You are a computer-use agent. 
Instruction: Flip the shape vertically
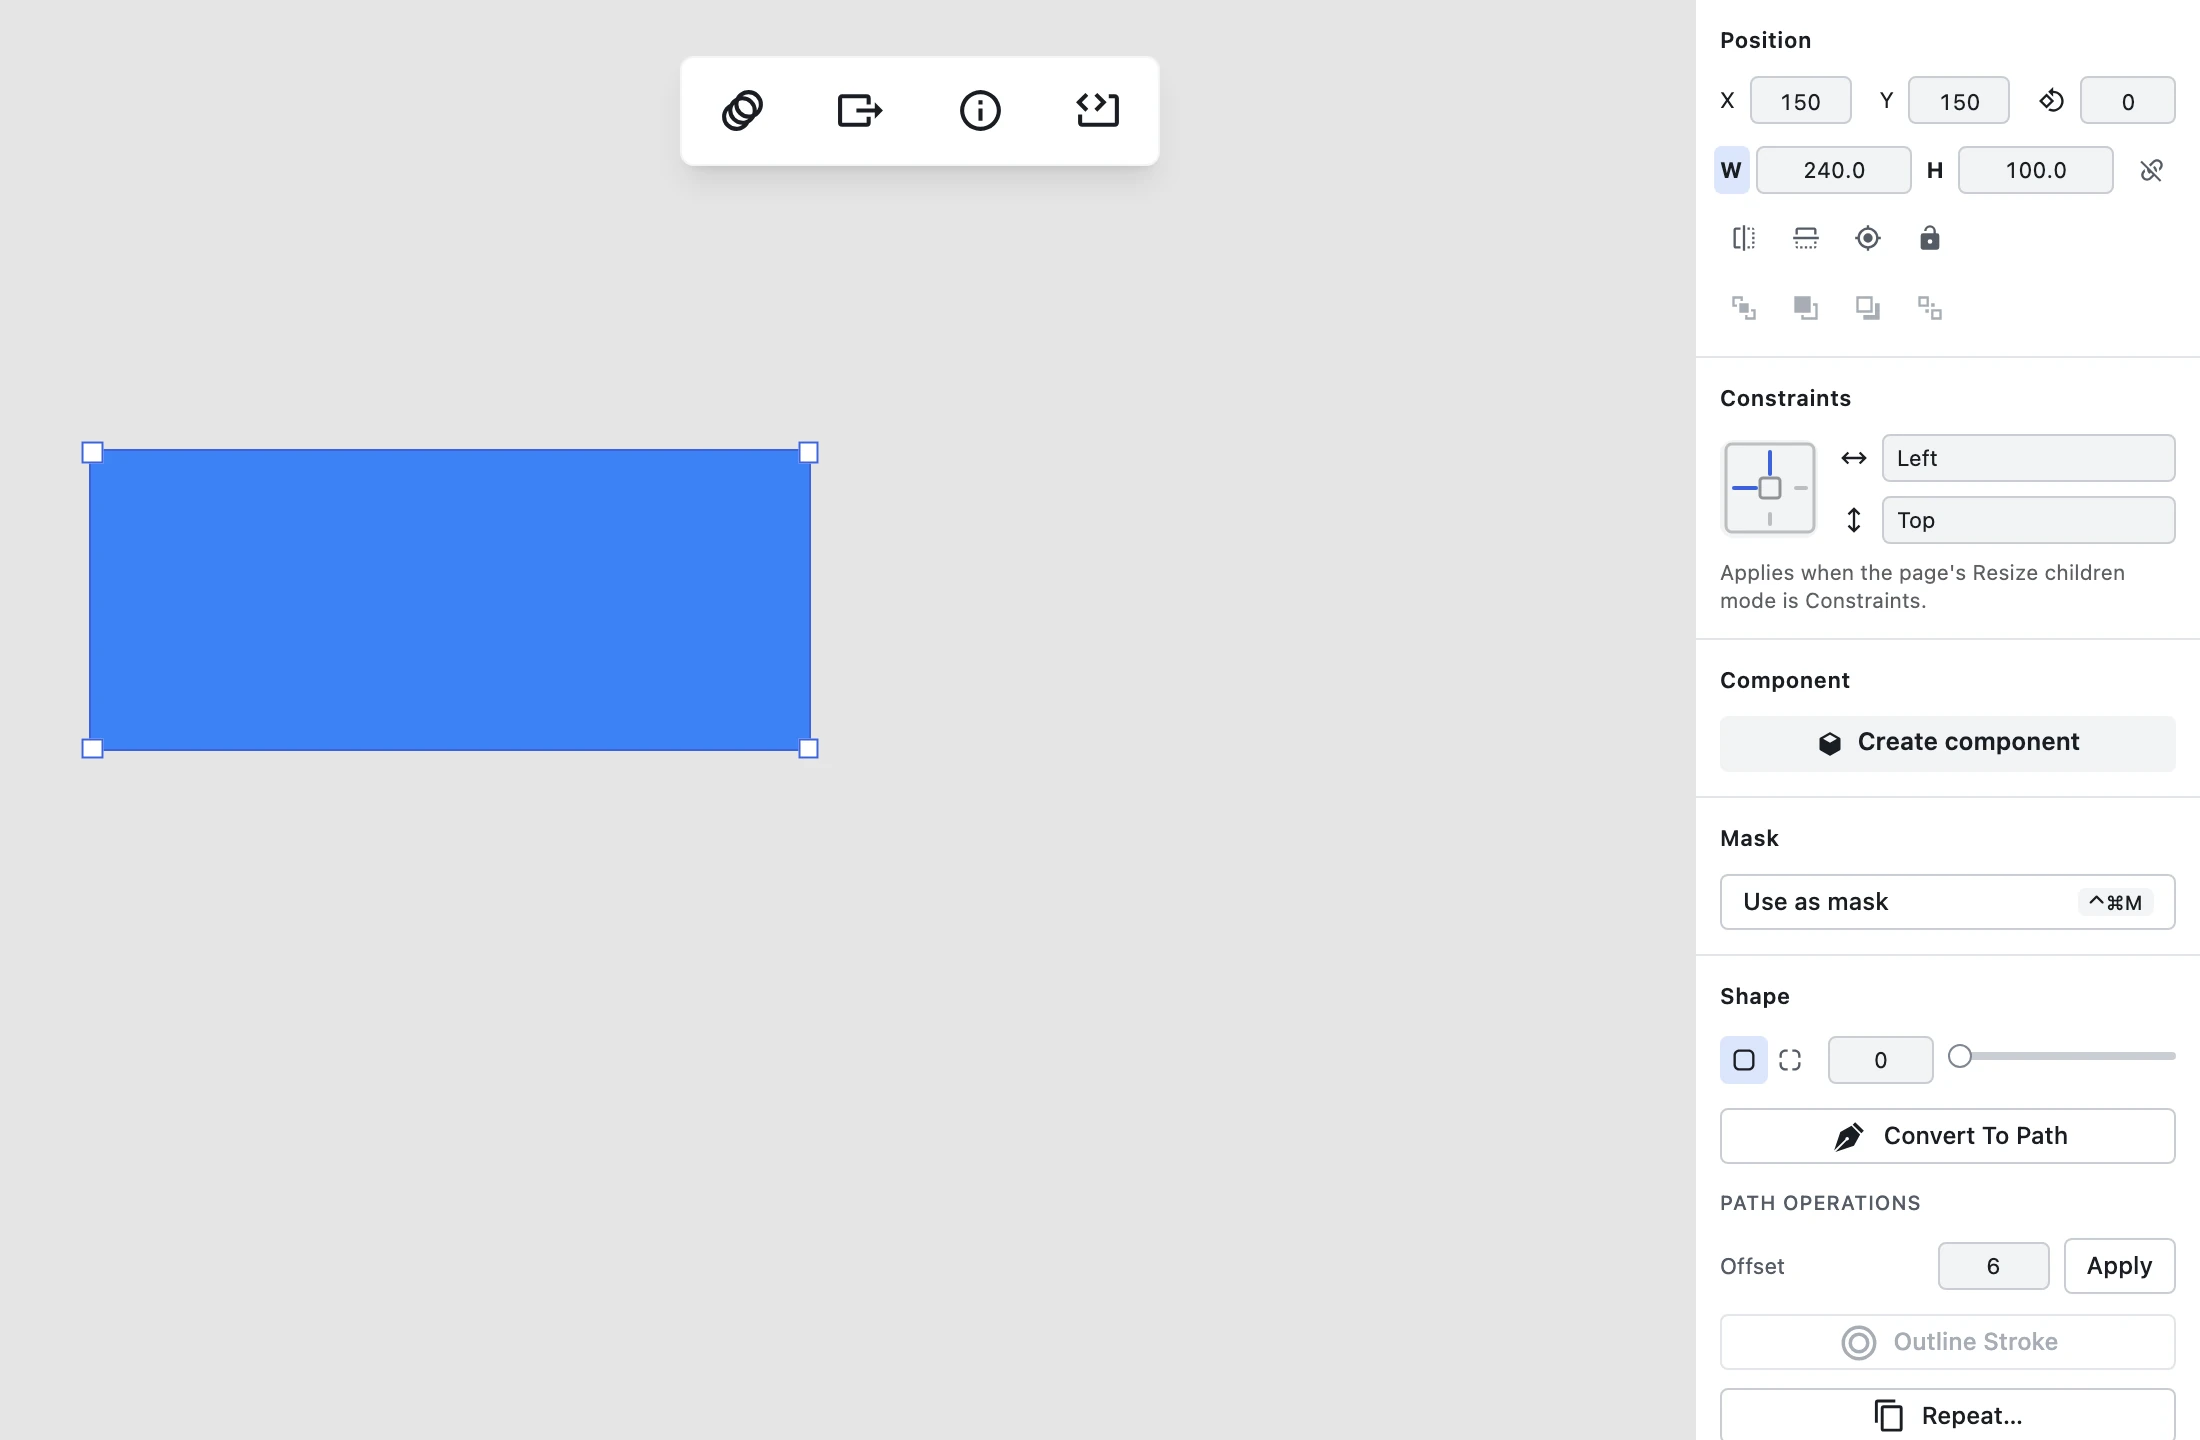coord(1806,238)
